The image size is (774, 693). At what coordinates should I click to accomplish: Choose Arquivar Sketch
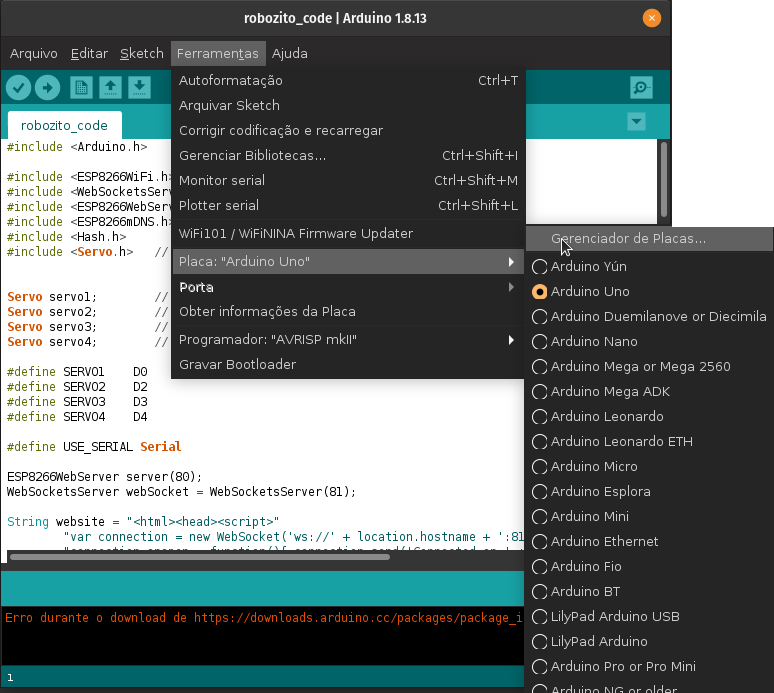(348, 106)
